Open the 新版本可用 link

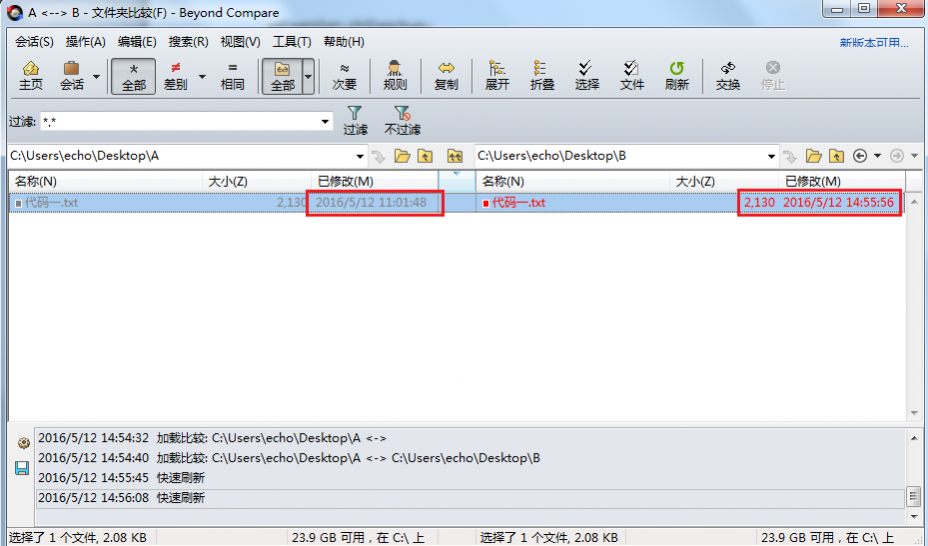[x=874, y=43]
